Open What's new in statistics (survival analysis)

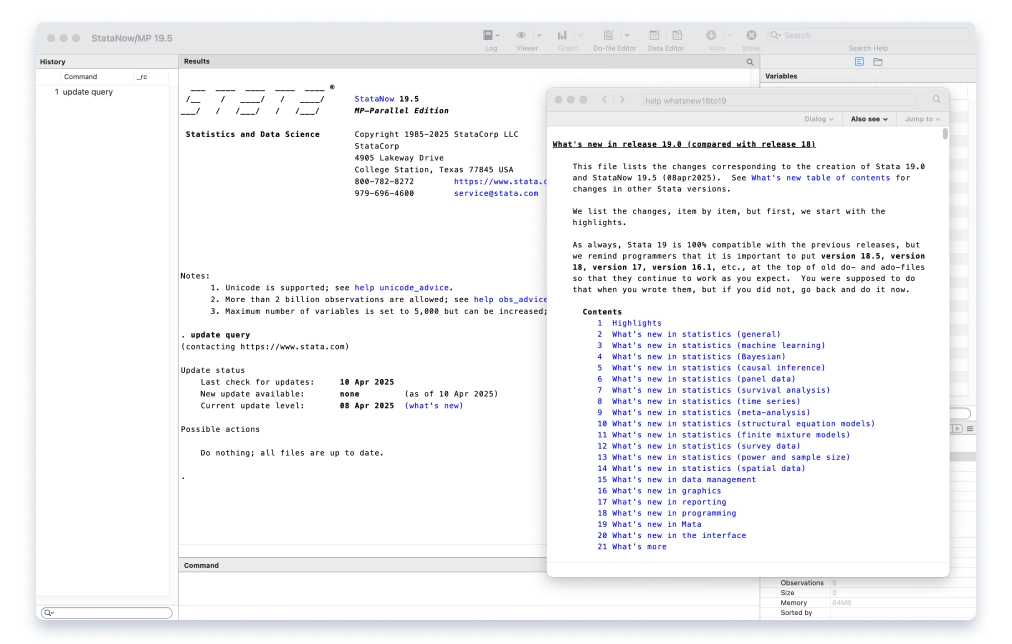(721, 390)
